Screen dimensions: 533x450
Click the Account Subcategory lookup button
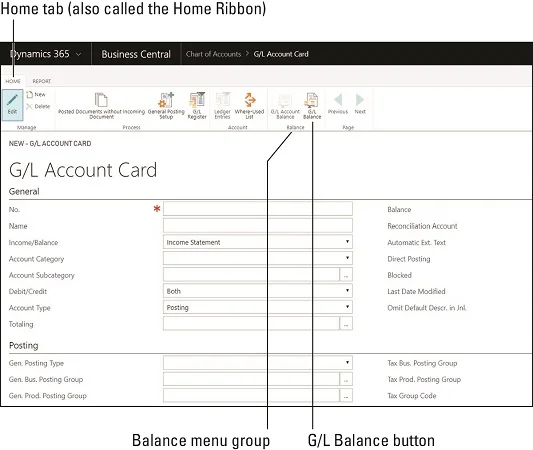point(346,275)
